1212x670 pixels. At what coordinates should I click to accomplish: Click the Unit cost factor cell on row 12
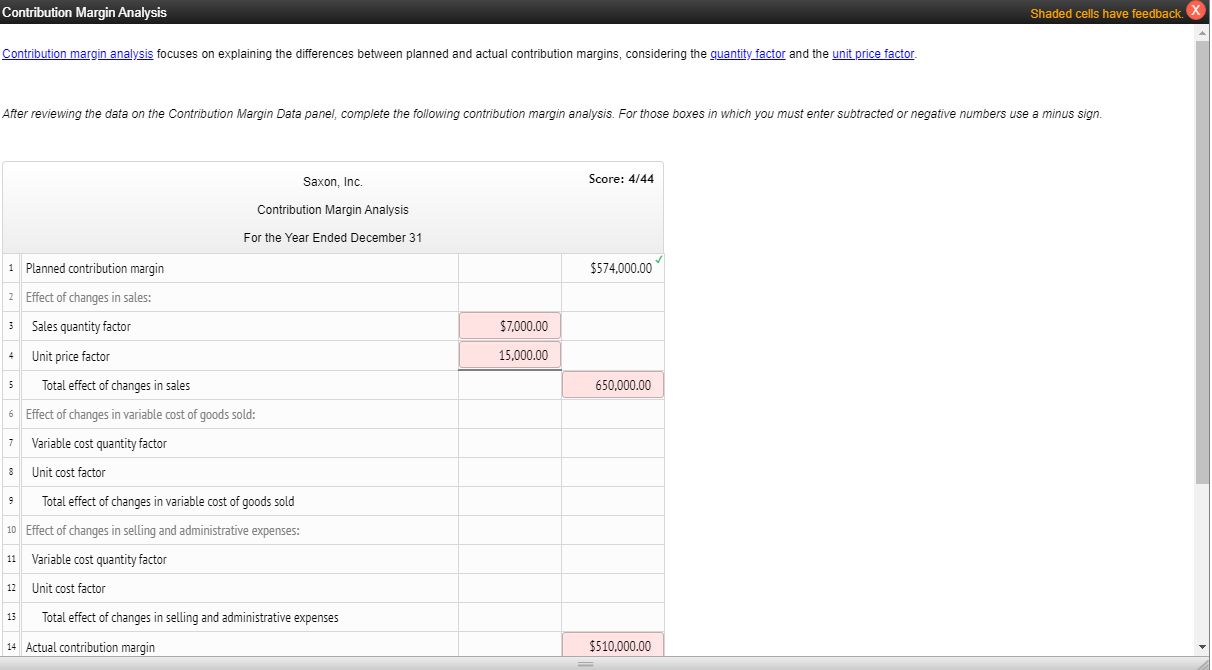click(510, 587)
